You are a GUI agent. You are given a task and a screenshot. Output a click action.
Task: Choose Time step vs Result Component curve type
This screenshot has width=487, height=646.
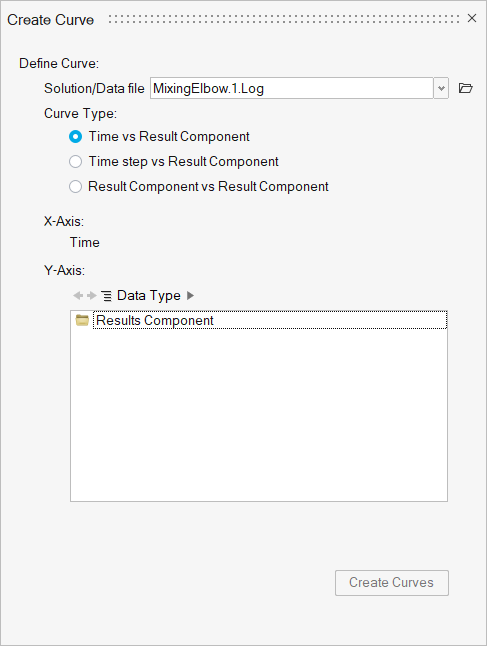click(75, 162)
